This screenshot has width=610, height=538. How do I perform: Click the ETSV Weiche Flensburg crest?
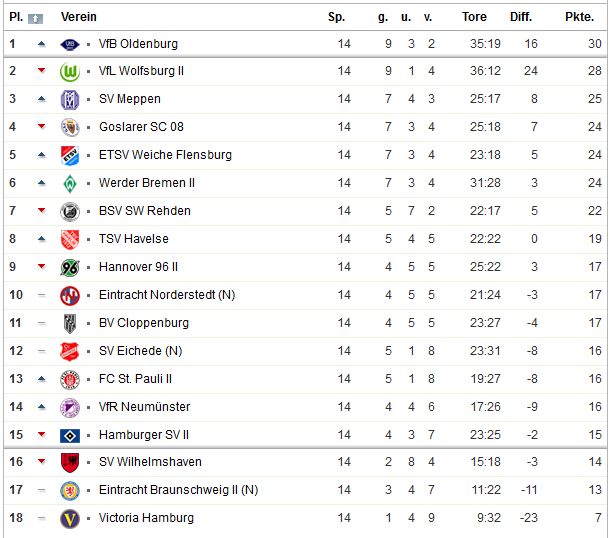pyautogui.click(x=70, y=155)
